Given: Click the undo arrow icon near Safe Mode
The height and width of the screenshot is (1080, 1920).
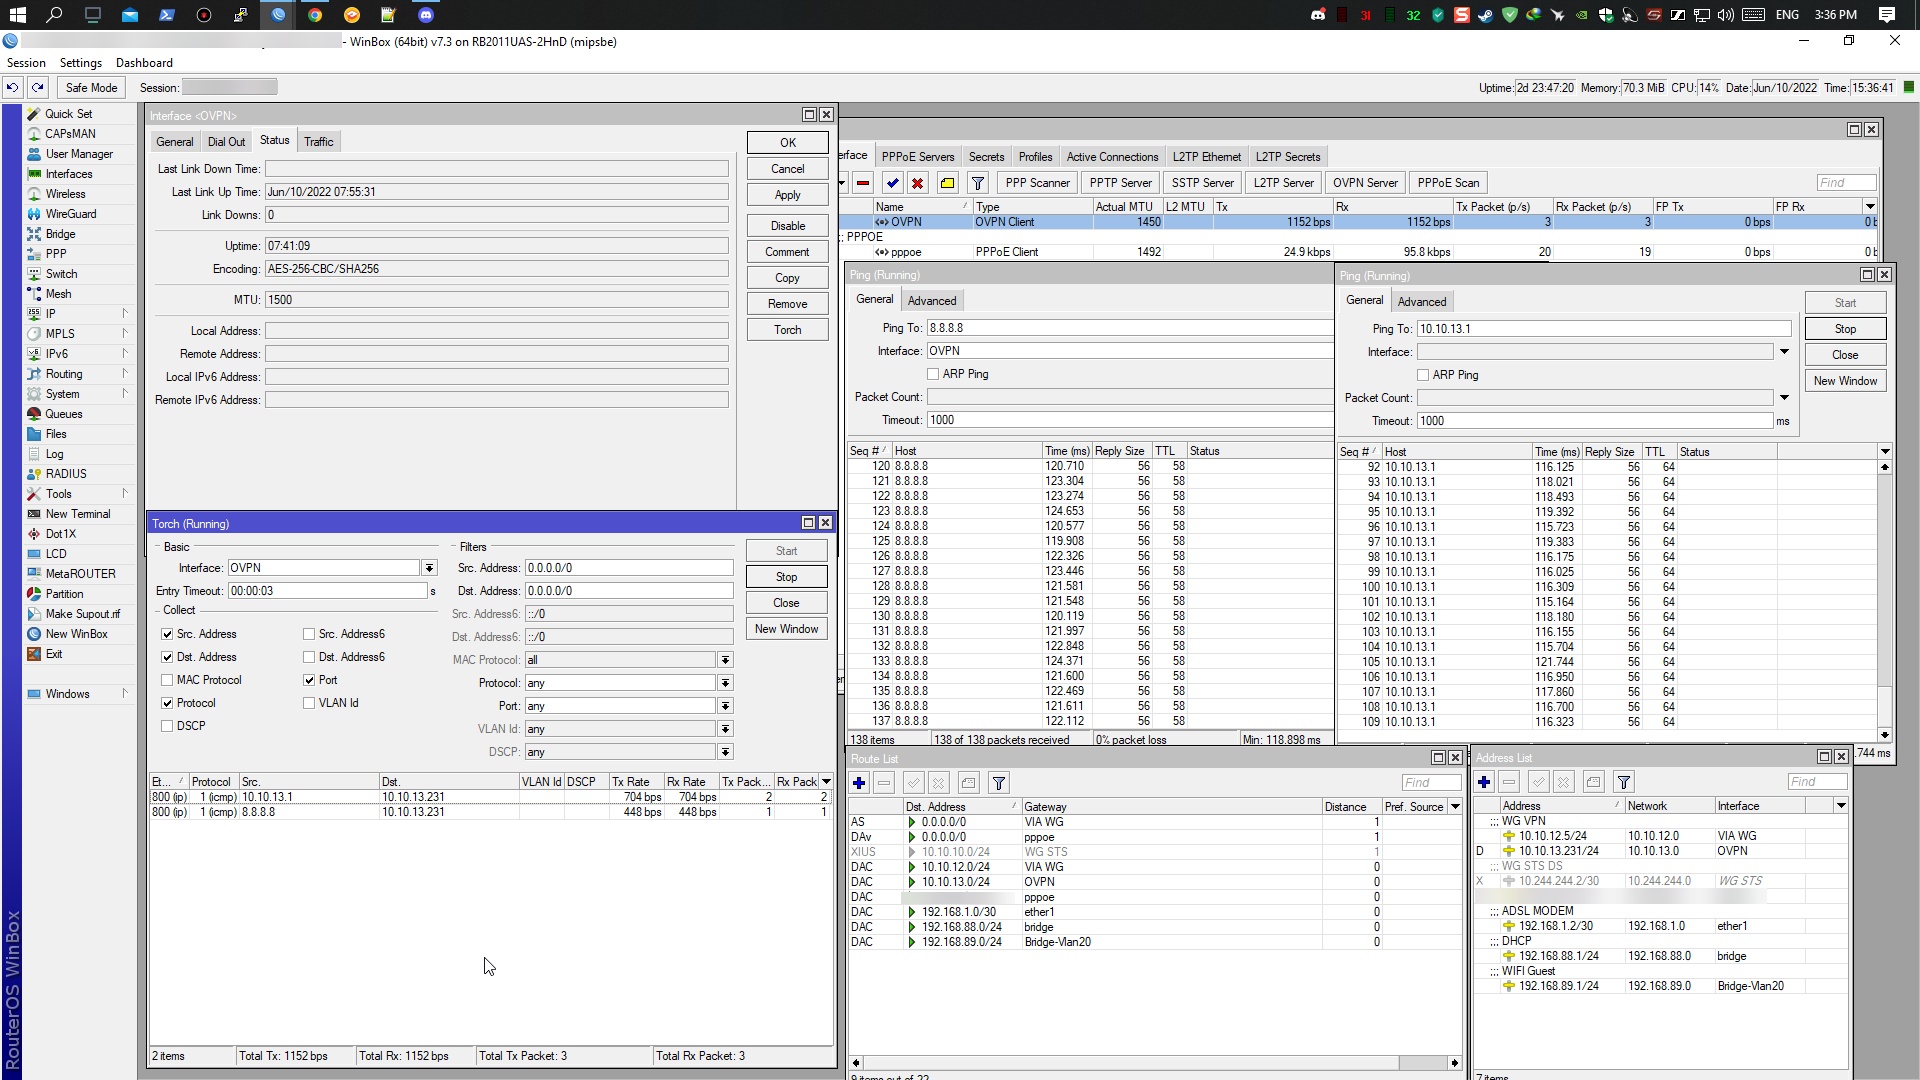Looking at the screenshot, I should pyautogui.click(x=13, y=88).
